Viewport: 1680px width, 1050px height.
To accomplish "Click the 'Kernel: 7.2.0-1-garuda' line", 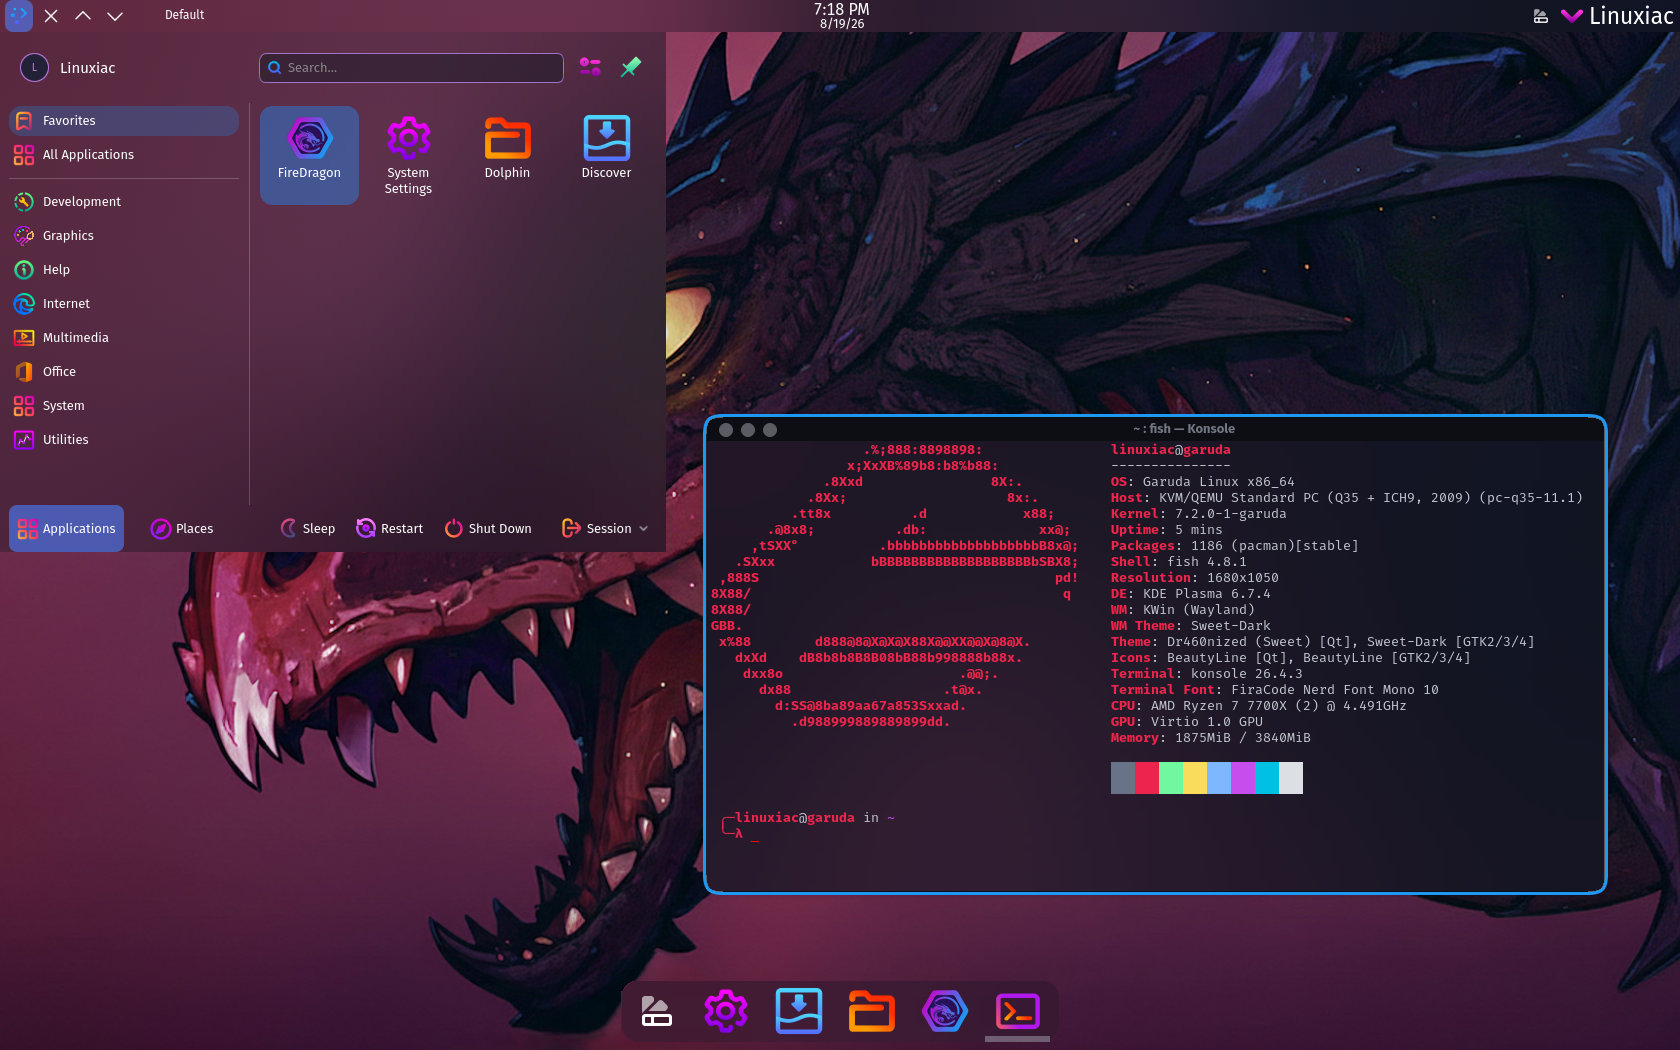I will [x=1199, y=514].
